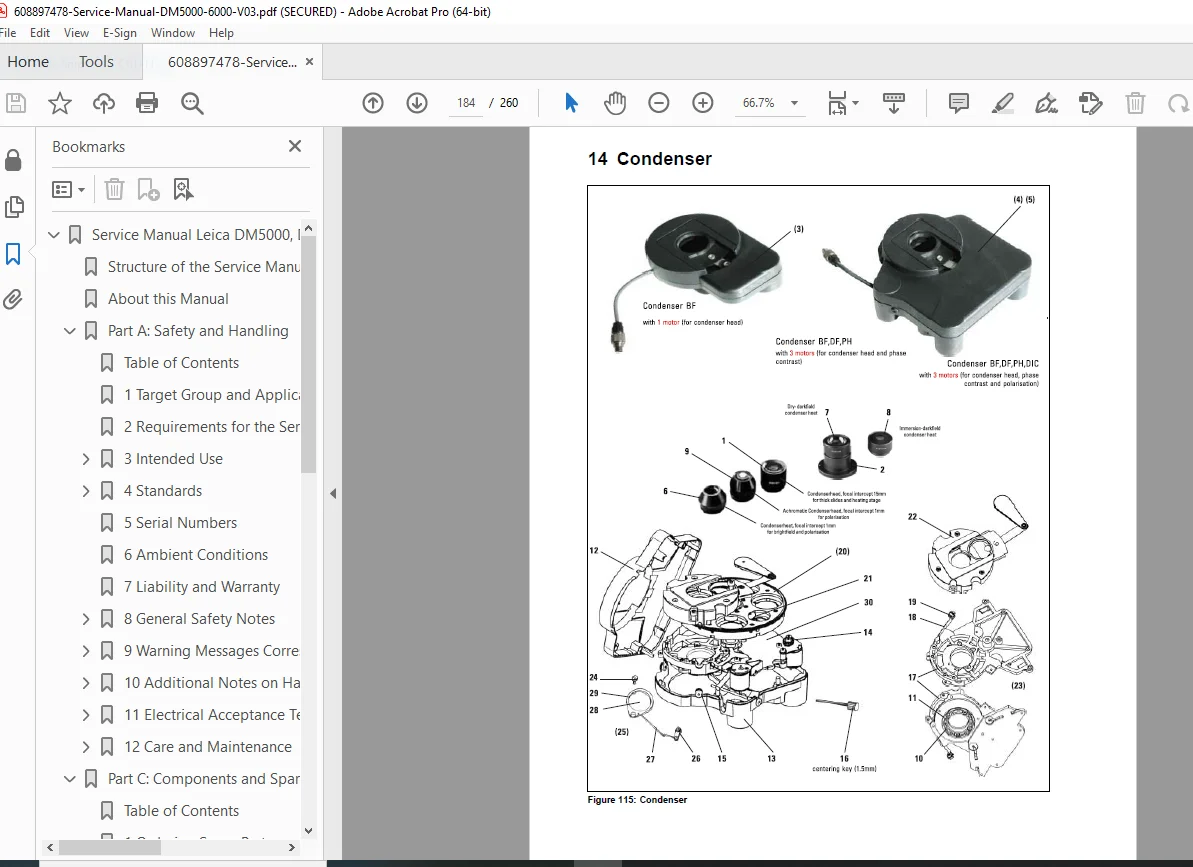1193x867 pixels.
Task: Click bookmarks vertical scrollbar thumb
Action: click(308, 354)
